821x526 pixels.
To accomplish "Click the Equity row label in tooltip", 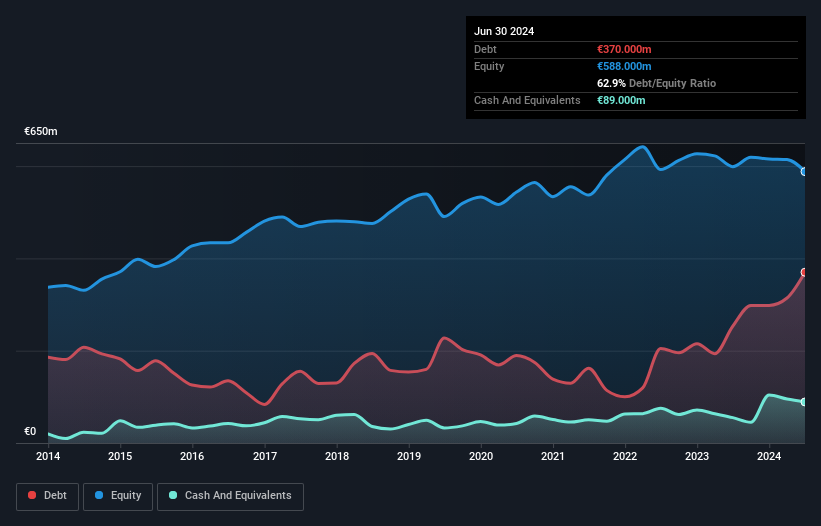I will (x=489, y=66).
